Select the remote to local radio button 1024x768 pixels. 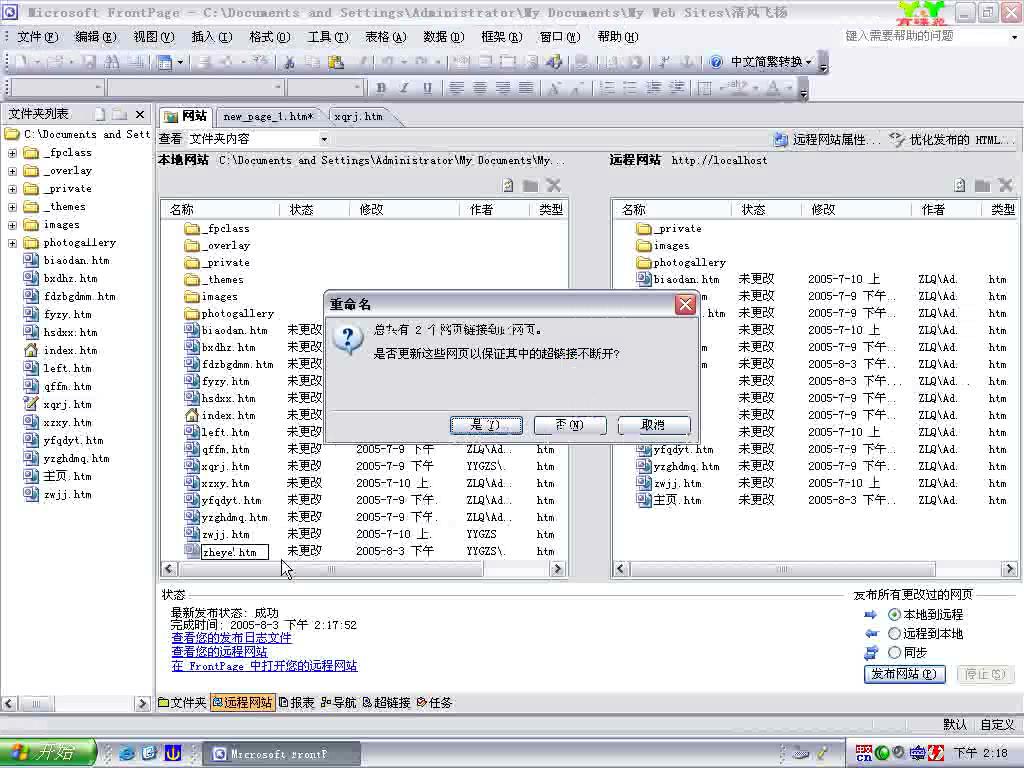(894, 633)
